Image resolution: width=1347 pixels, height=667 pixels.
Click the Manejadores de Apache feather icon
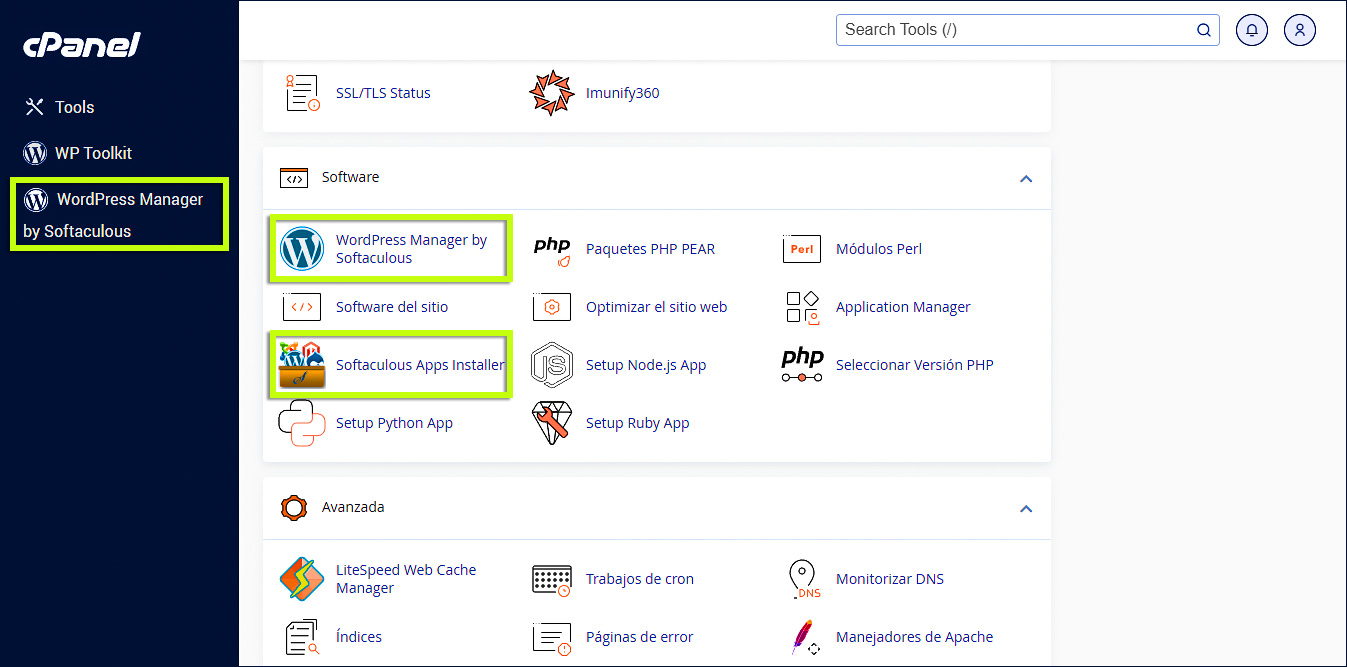pos(804,637)
